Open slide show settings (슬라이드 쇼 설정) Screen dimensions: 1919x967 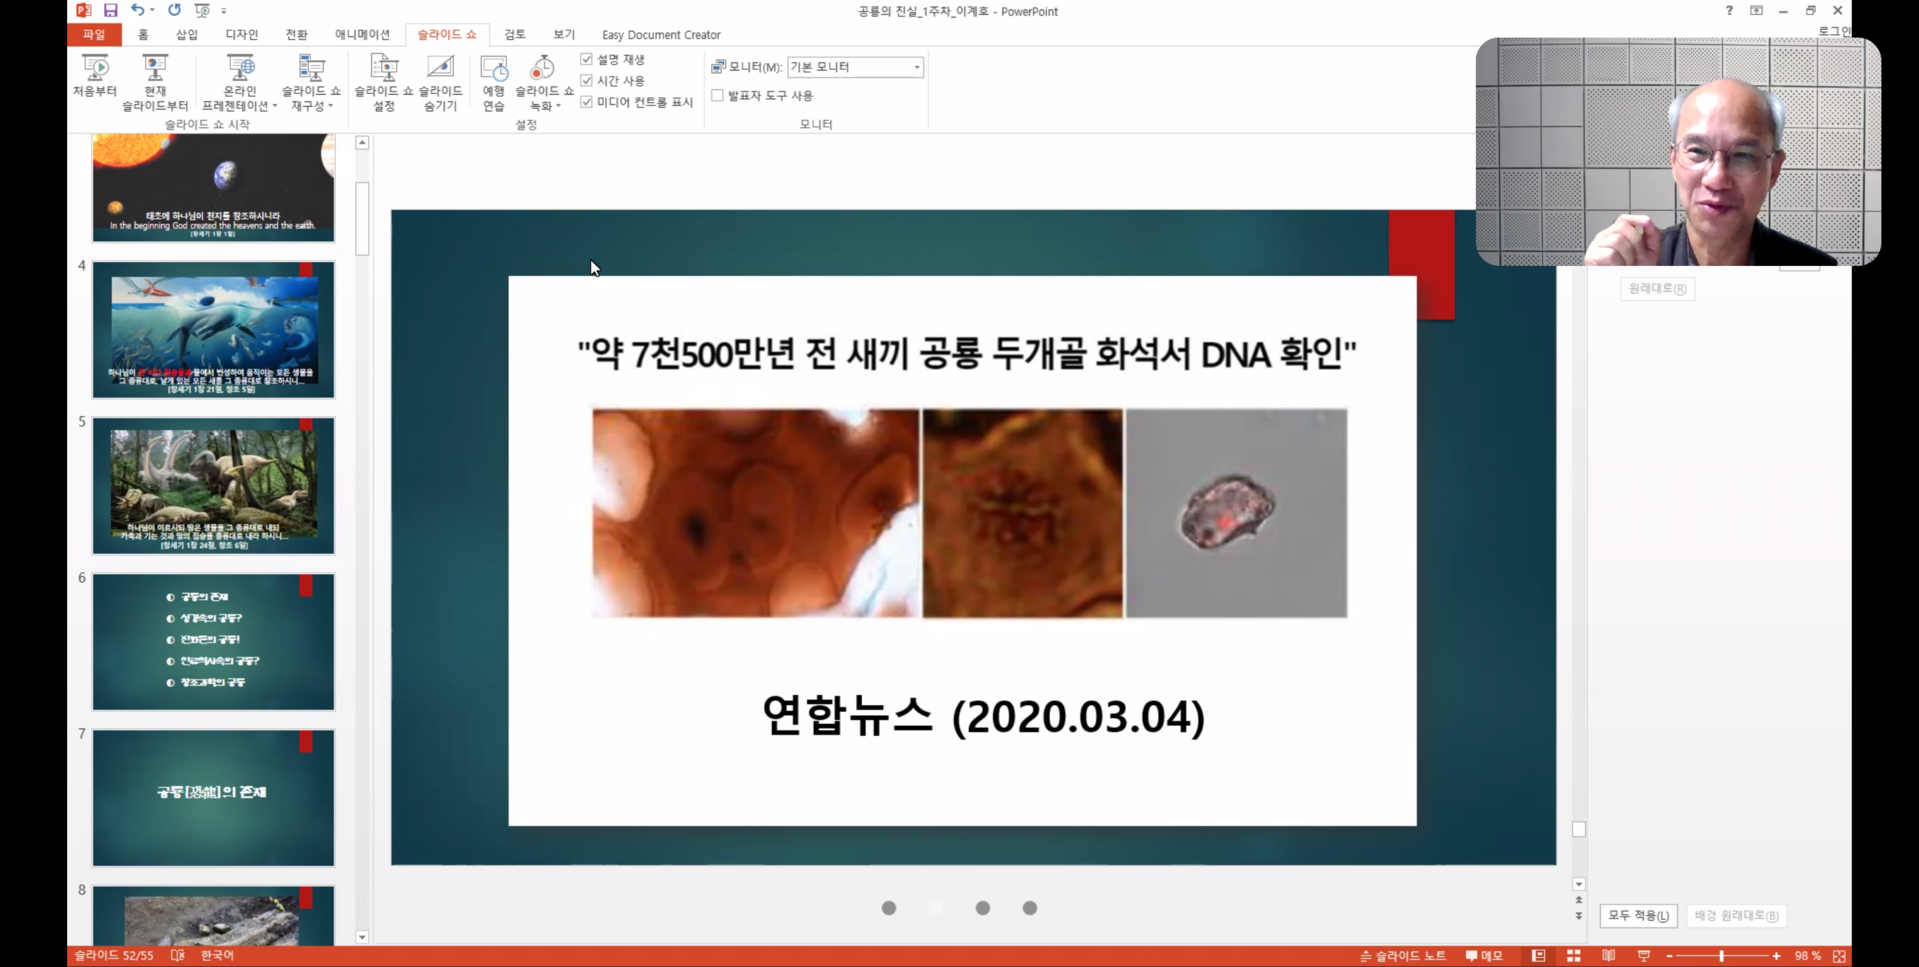pyautogui.click(x=384, y=83)
